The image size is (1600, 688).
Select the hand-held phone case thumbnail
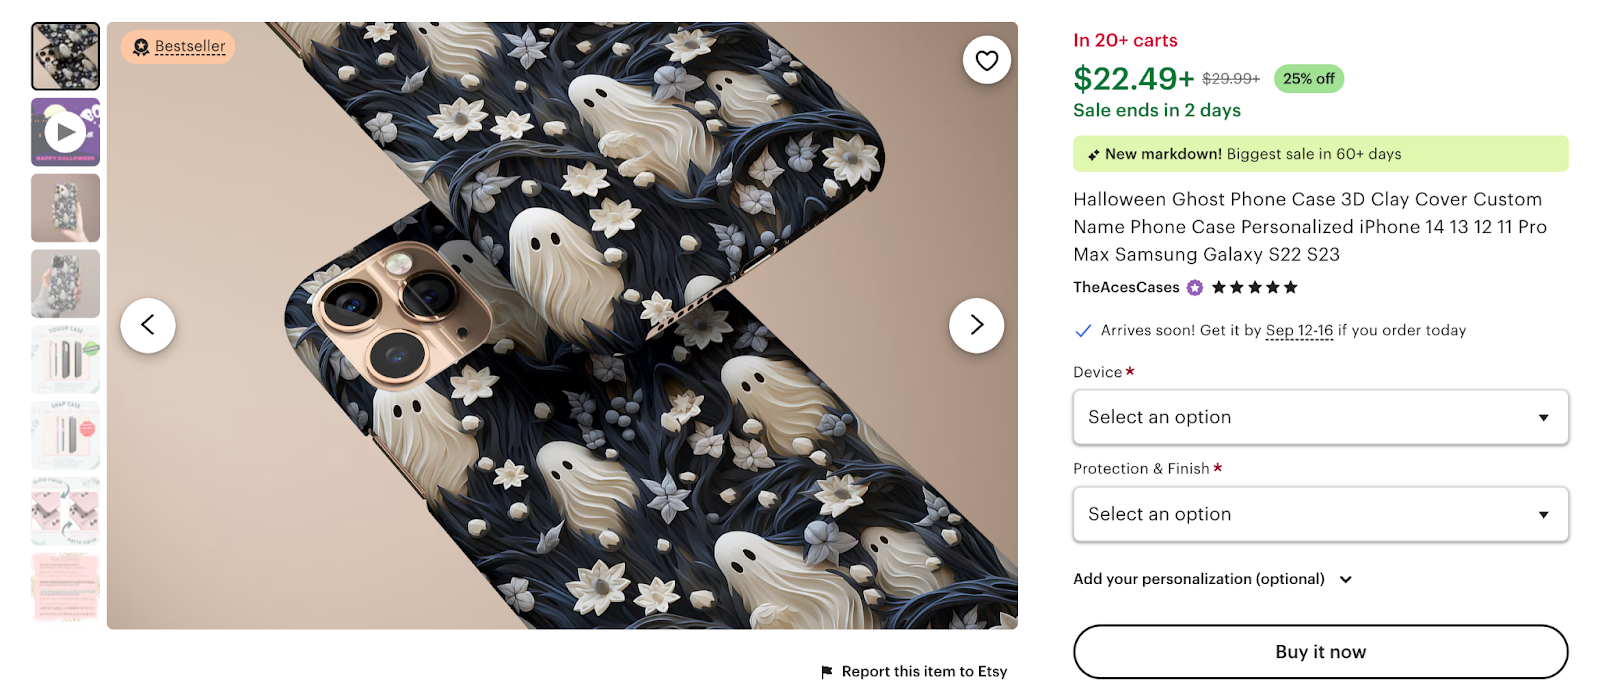point(65,207)
